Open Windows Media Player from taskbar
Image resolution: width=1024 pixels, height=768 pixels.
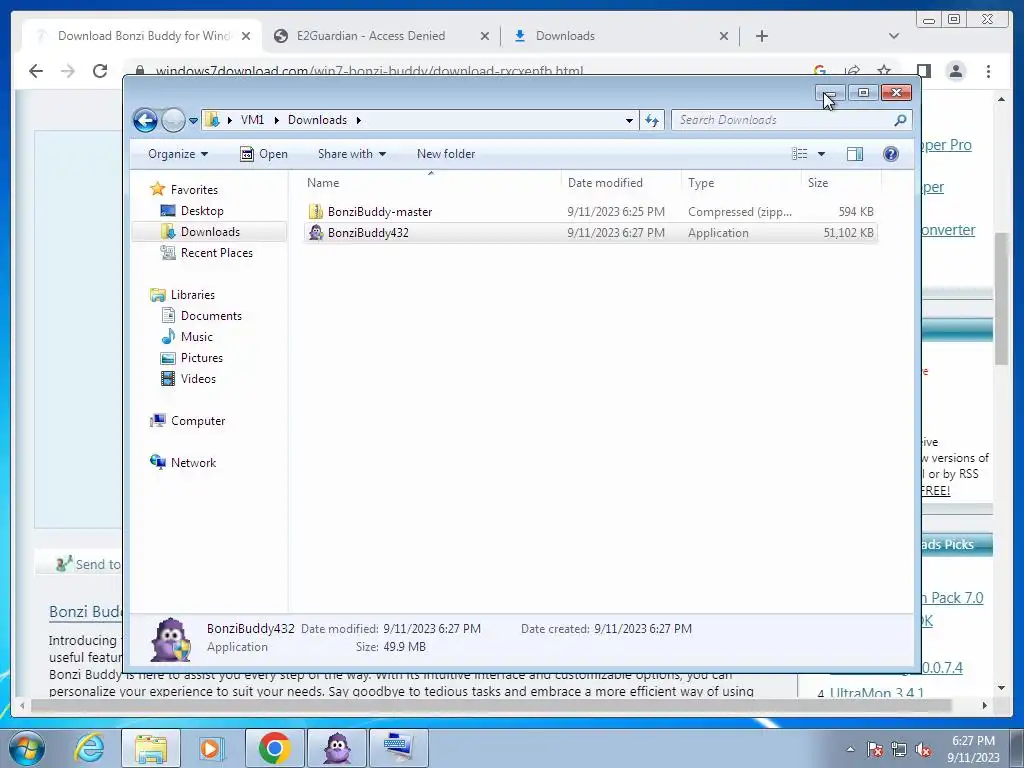click(x=212, y=748)
